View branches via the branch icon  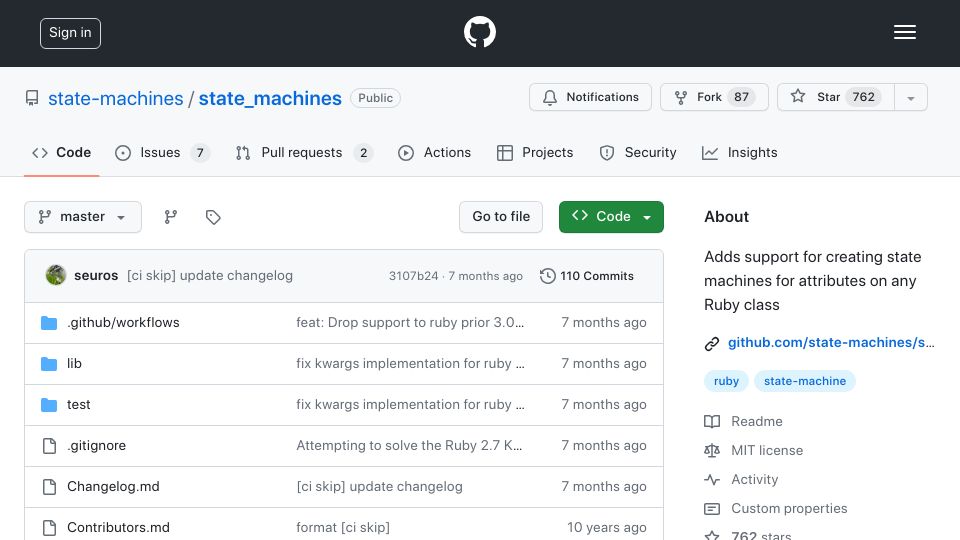pyautogui.click(x=171, y=217)
